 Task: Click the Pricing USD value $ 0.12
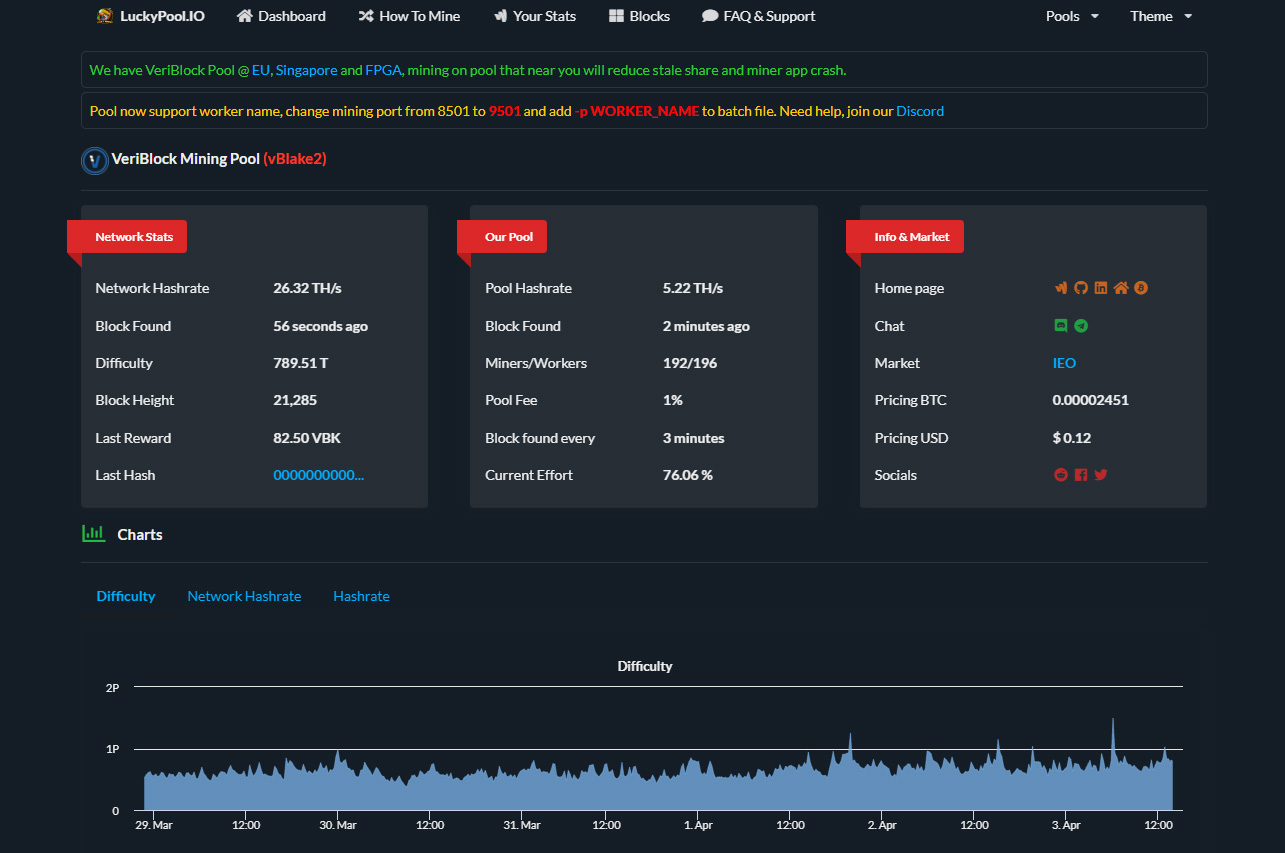point(1072,438)
